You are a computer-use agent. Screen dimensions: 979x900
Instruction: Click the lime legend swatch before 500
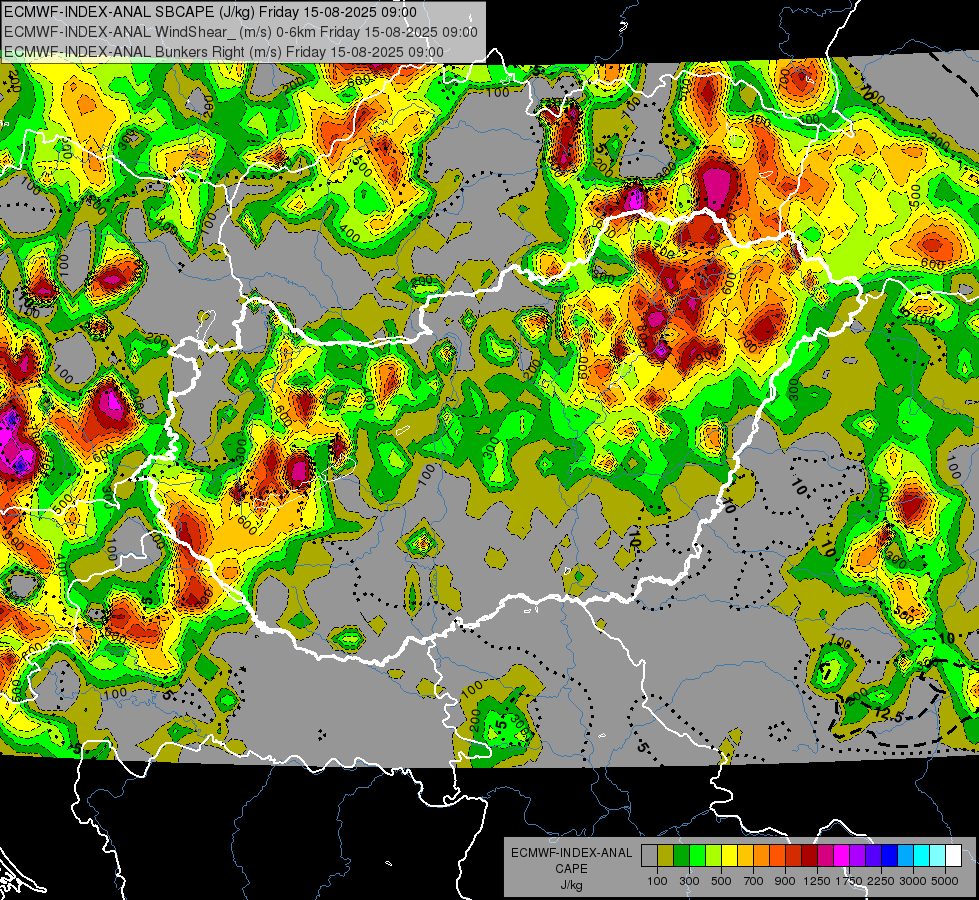714,856
